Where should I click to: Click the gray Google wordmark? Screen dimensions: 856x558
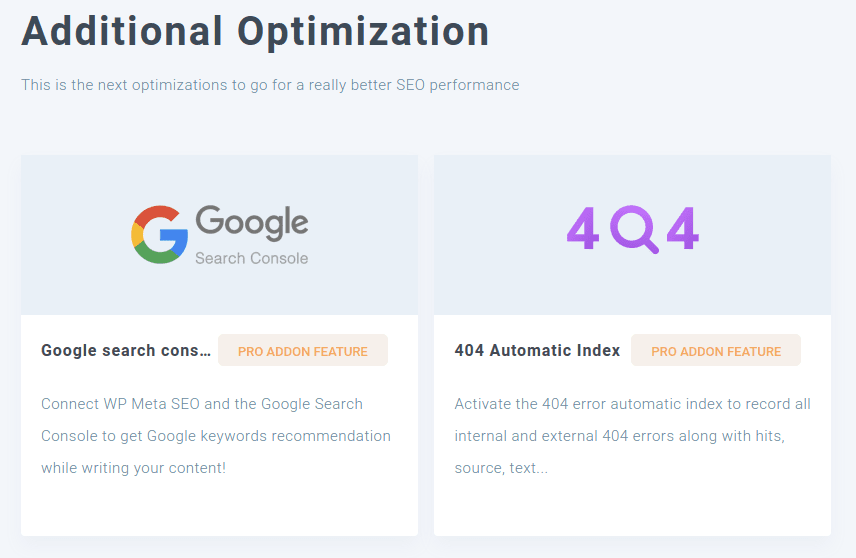pyautogui.click(x=252, y=223)
